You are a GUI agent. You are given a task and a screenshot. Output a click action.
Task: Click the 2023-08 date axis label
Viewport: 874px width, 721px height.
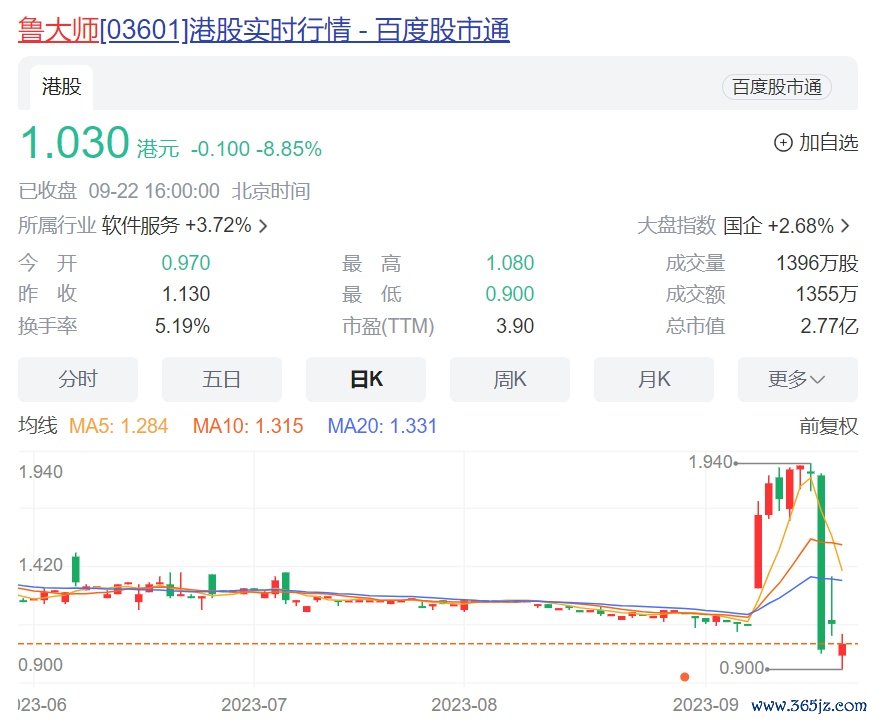click(464, 705)
